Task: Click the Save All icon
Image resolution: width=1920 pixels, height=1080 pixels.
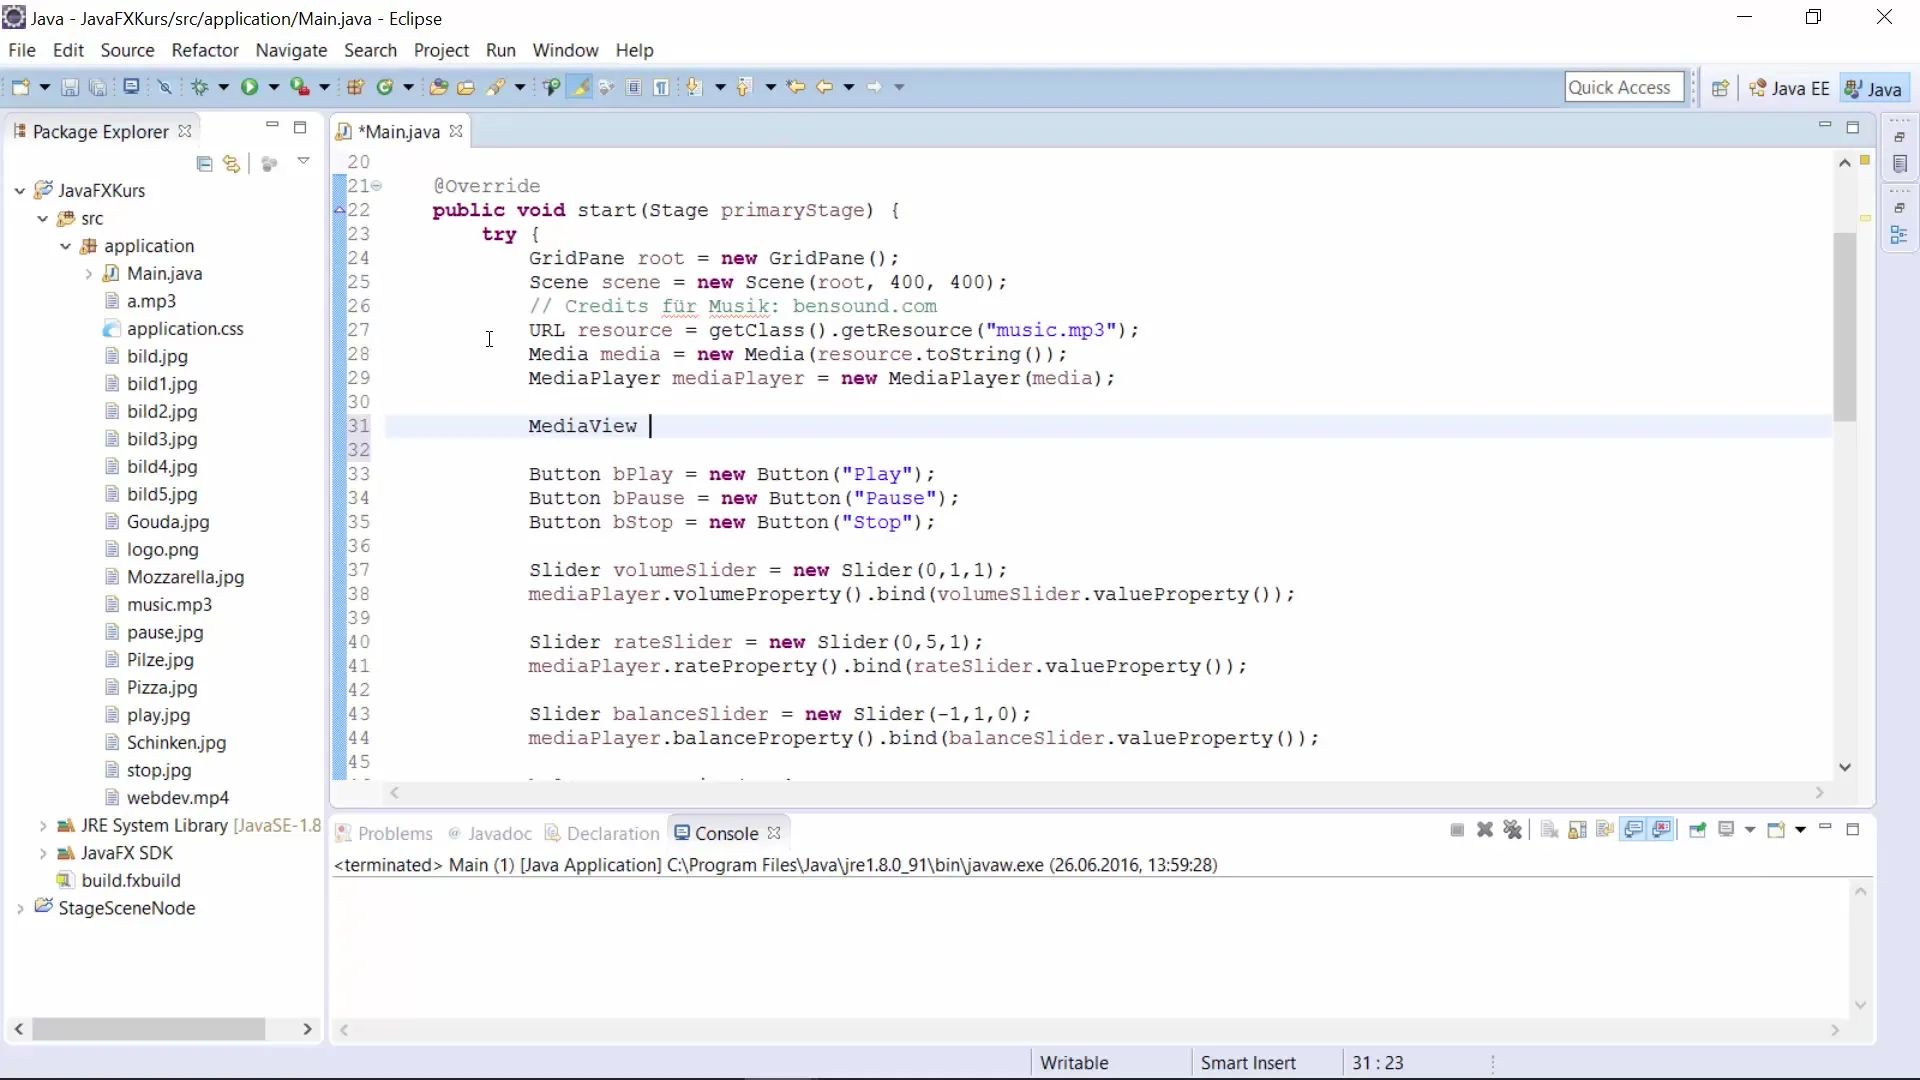Action: [x=98, y=87]
